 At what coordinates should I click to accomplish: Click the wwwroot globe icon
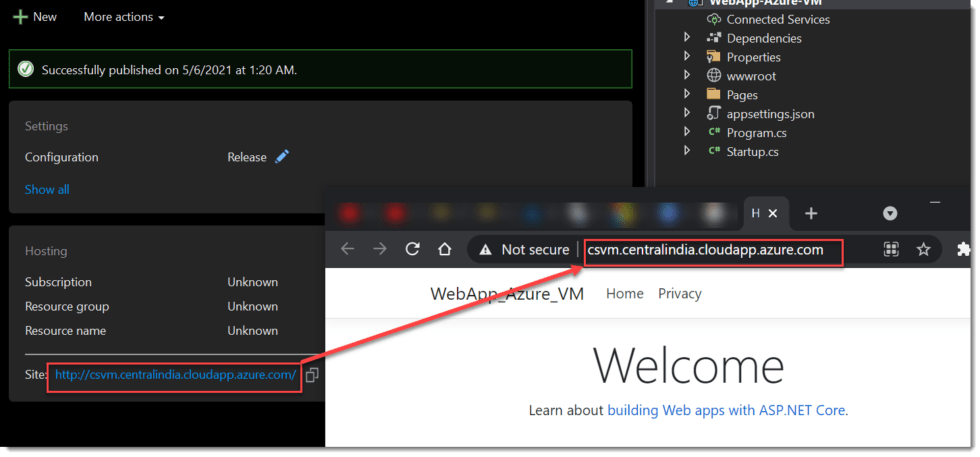(714, 76)
